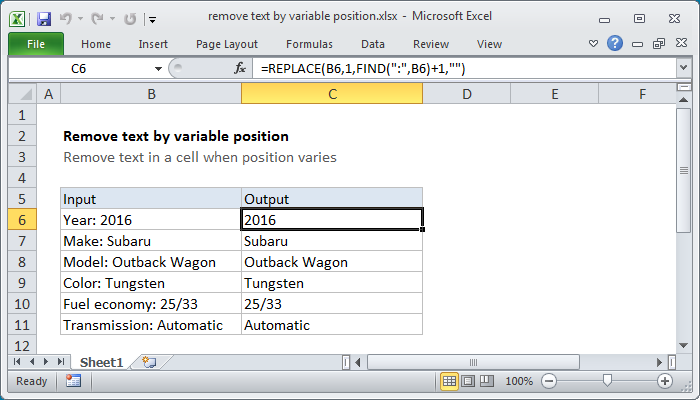Click the Excel application icon in title bar
This screenshot has height=400, width=700.
[17, 19]
